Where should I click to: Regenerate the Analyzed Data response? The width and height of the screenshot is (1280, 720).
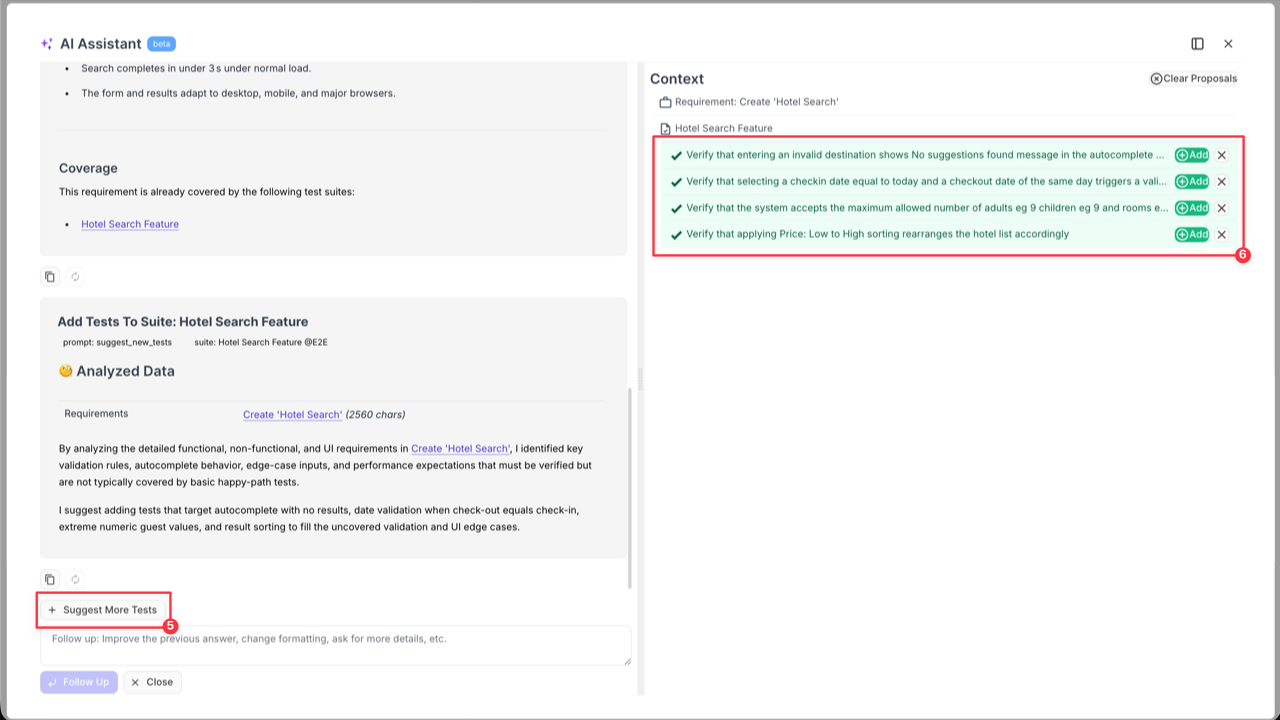[75, 579]
